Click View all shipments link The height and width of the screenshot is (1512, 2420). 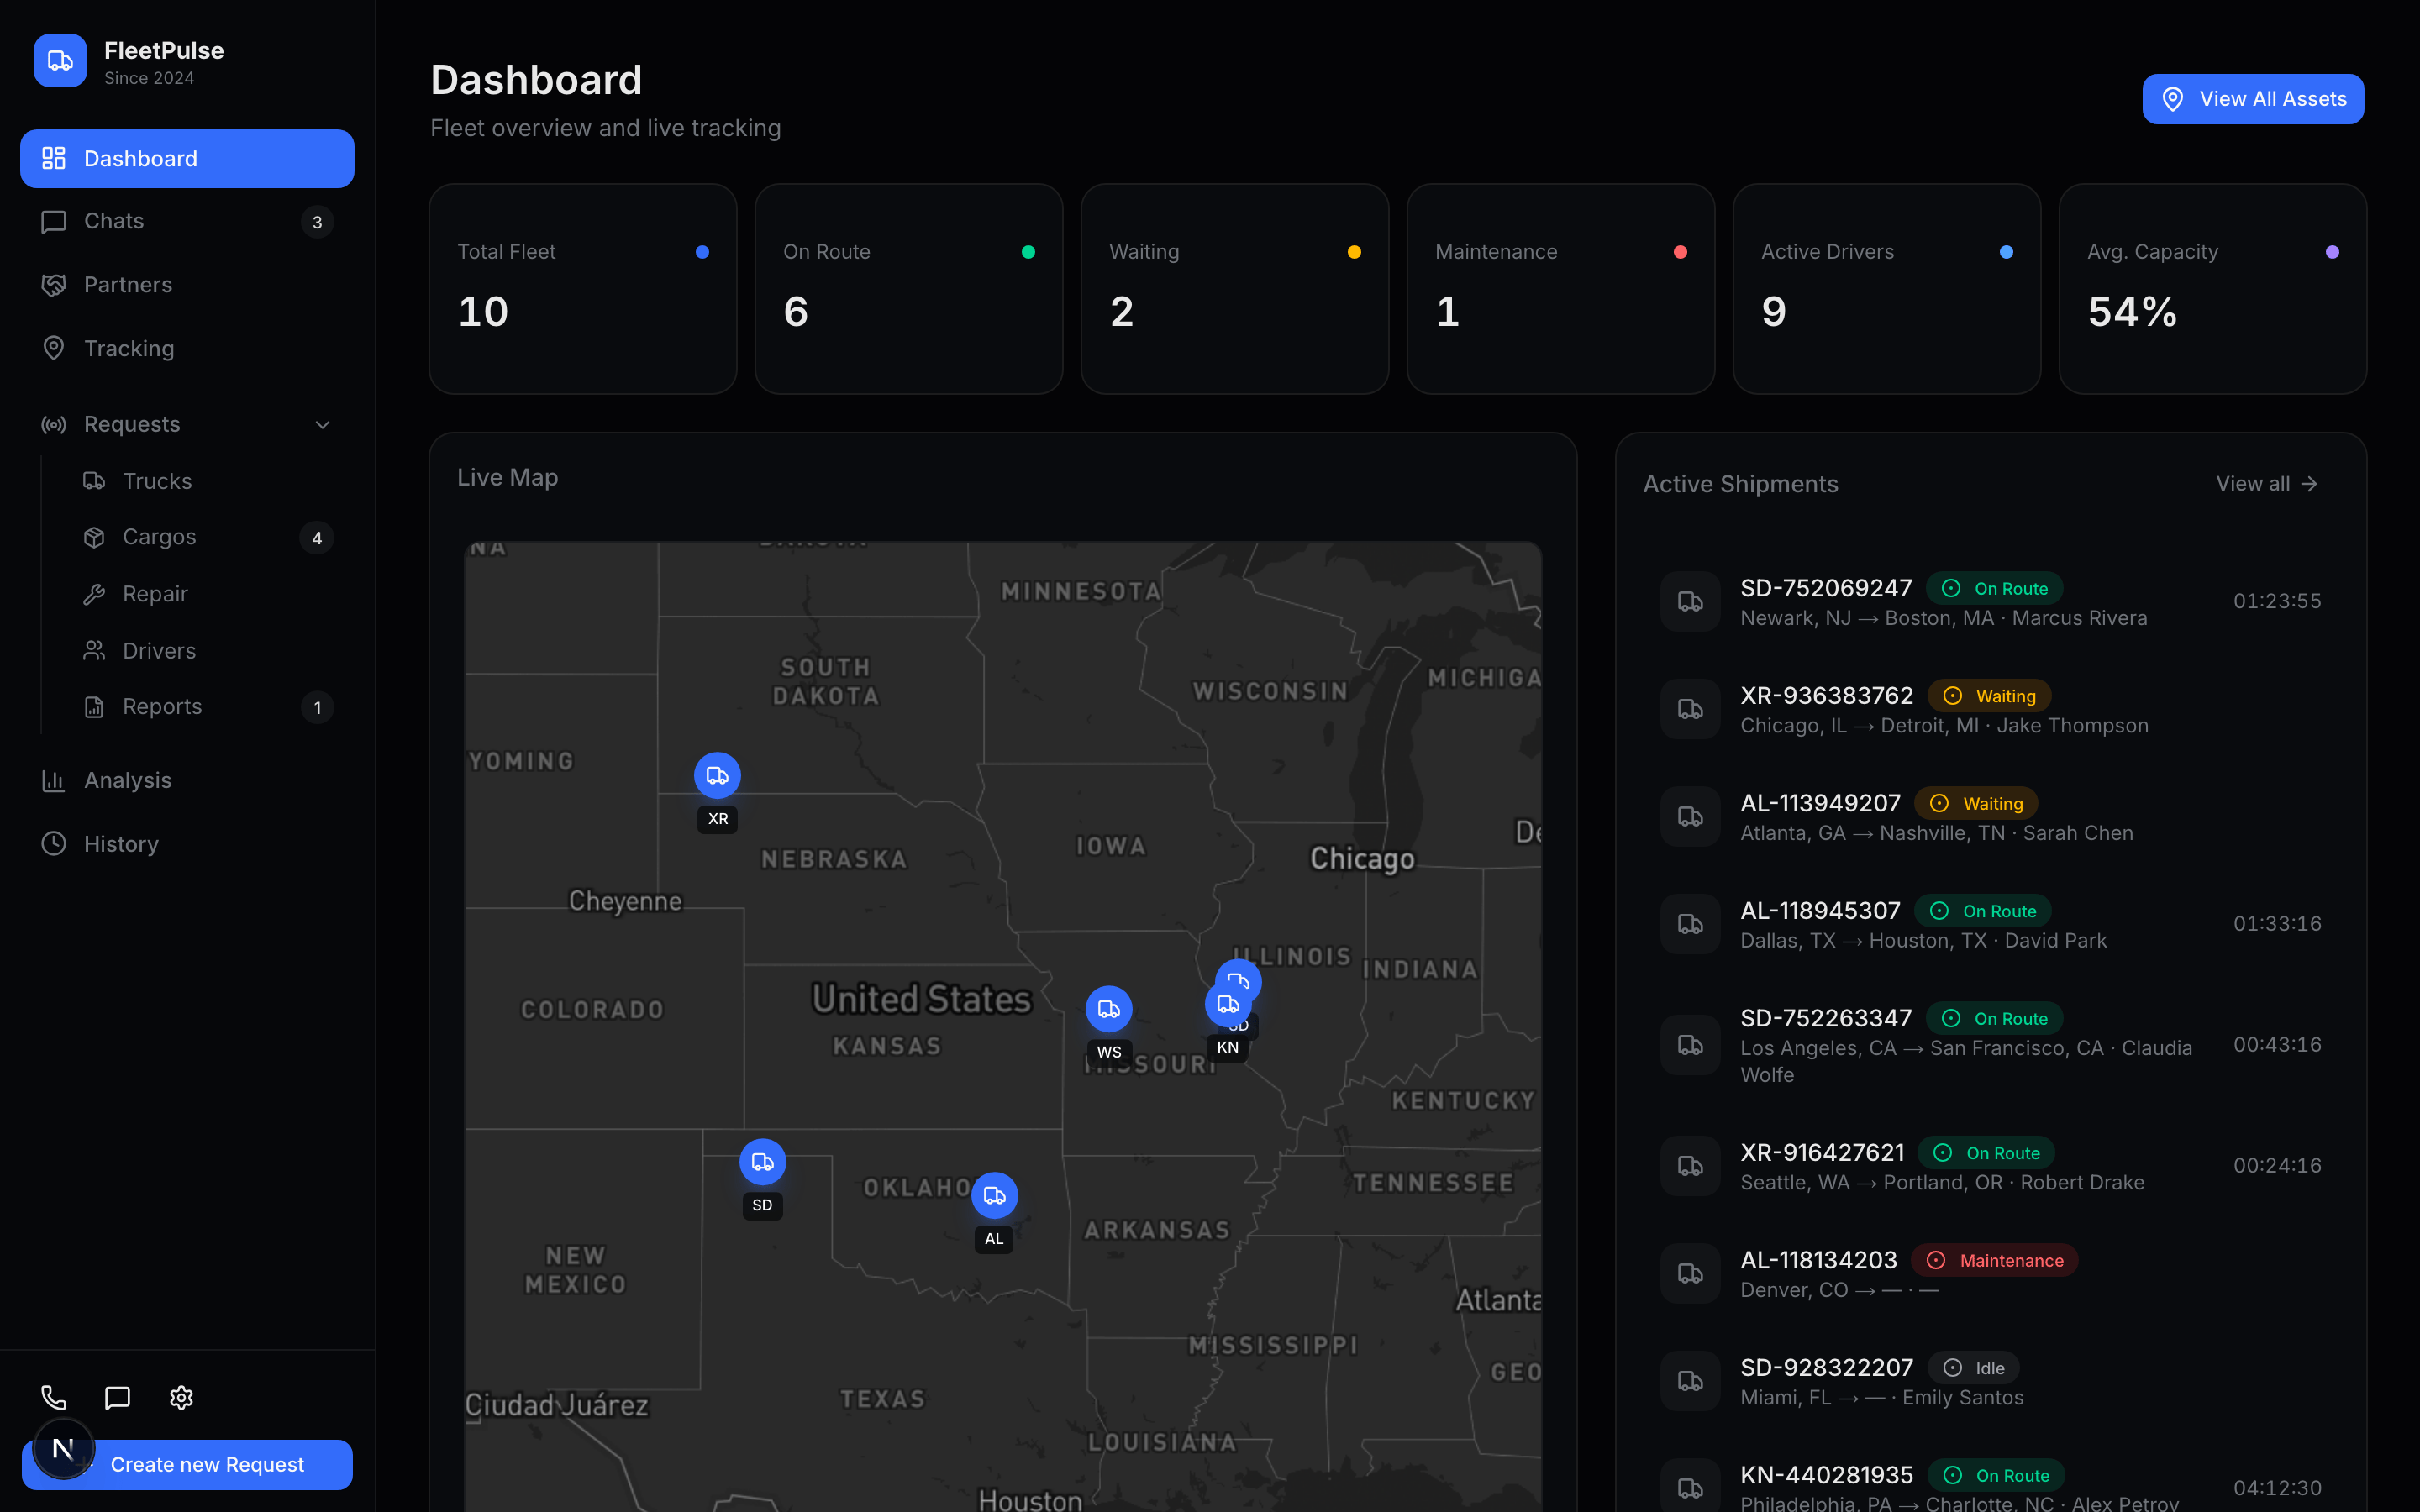point(2266,484)
